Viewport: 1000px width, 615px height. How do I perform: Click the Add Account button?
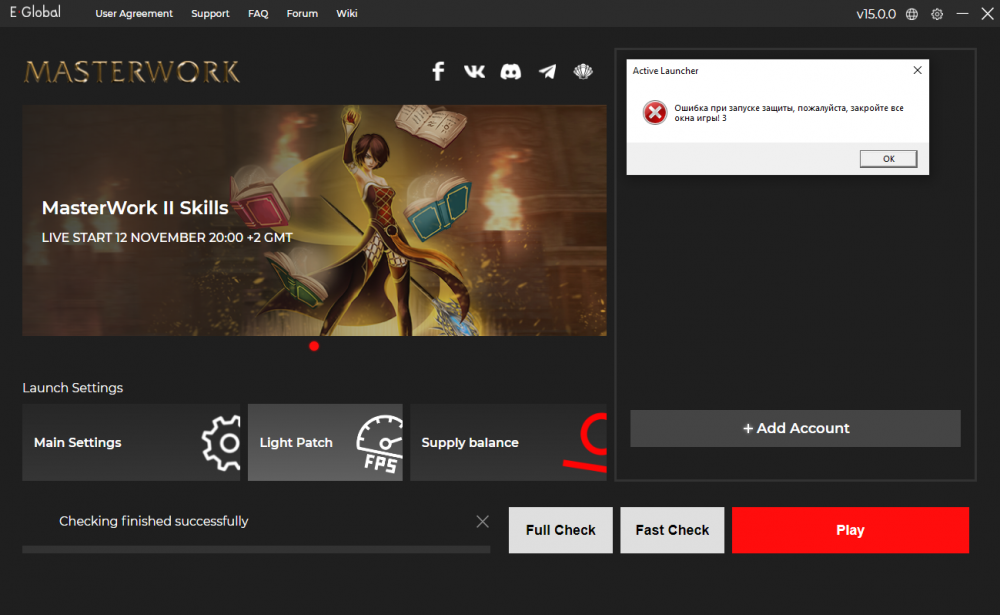point(795,428)
